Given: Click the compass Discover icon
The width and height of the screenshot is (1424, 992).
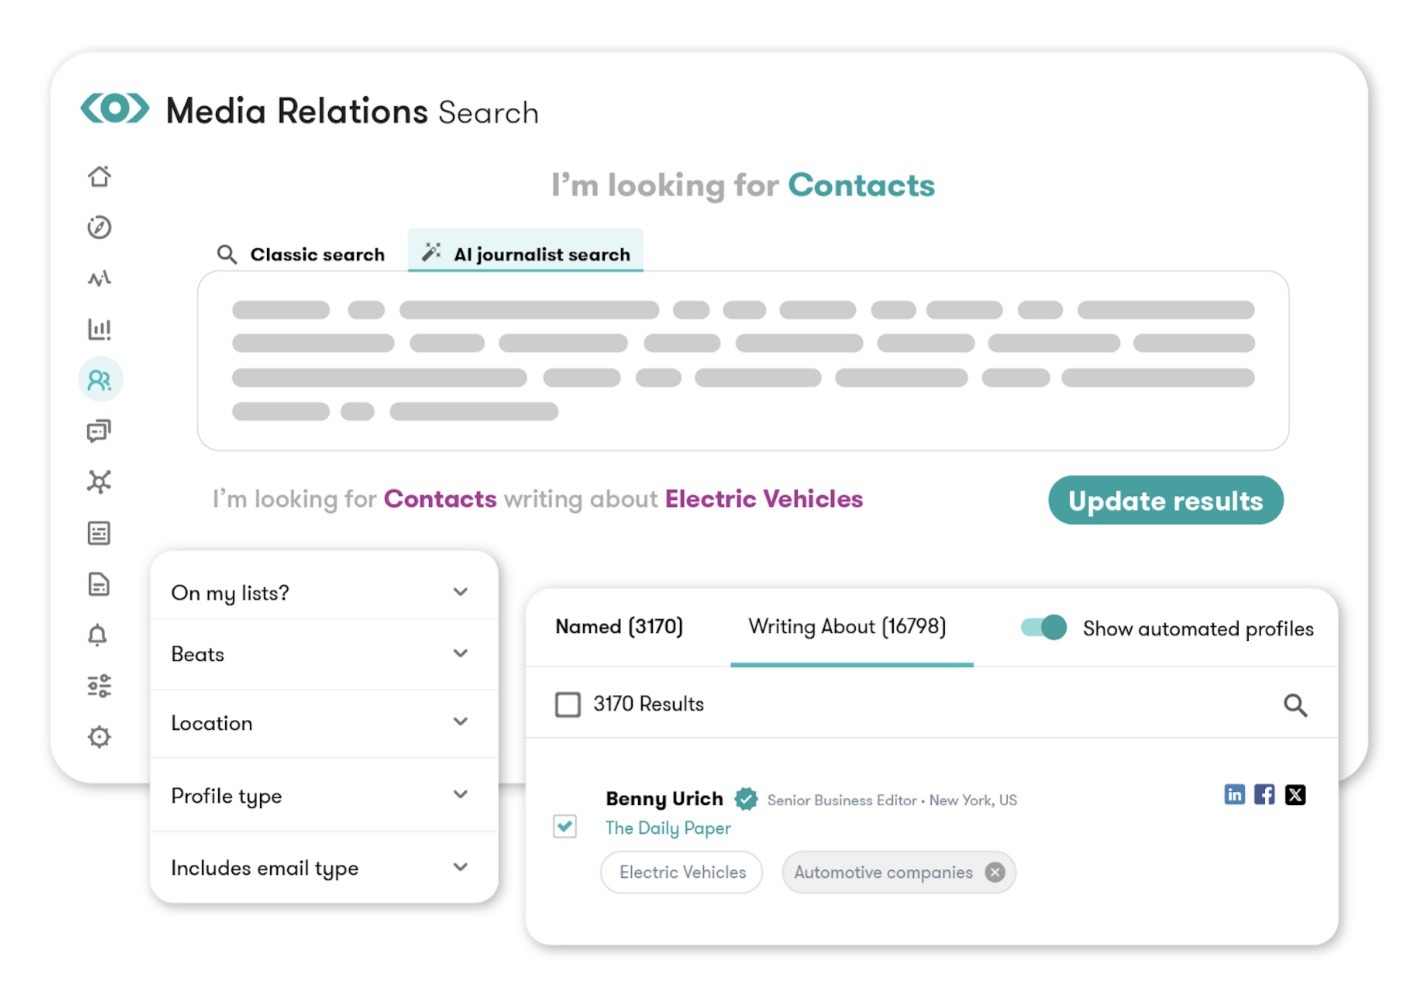Looking at the screenshot, I should [99, 227].
